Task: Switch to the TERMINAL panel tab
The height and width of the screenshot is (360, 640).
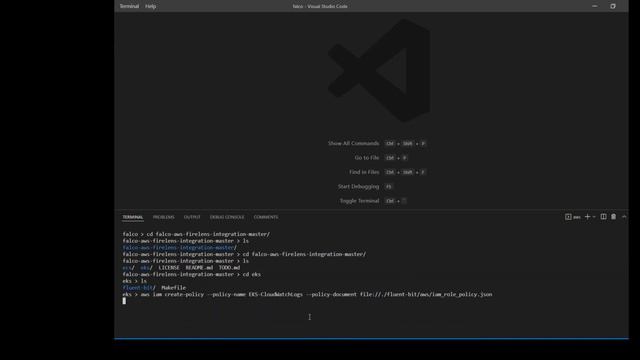Action: [133, 217]
